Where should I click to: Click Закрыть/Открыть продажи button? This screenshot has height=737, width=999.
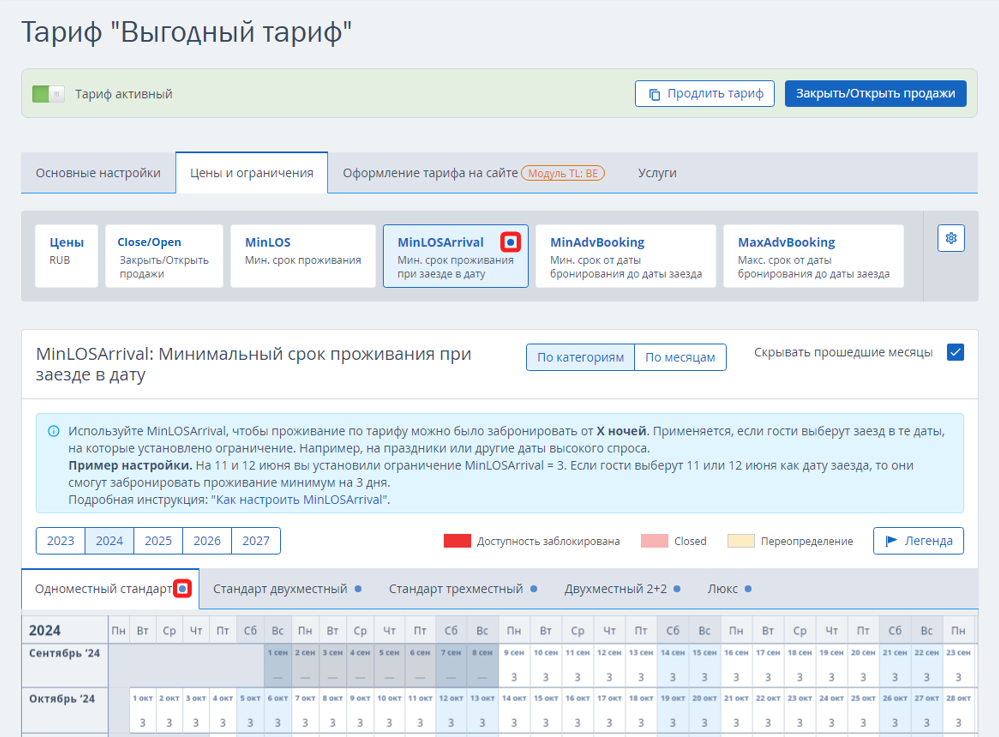(x=875, y=94)
